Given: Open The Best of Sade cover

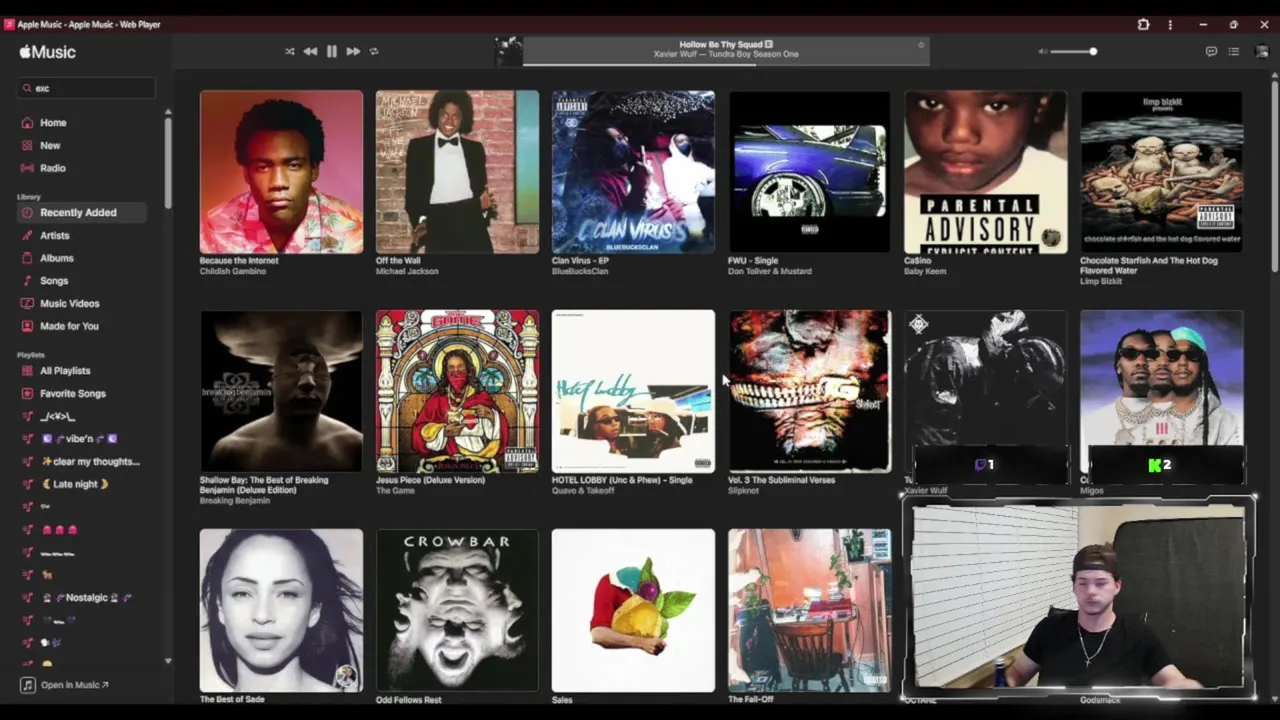Looking at the screenshot, I should [x=281, y=610].
